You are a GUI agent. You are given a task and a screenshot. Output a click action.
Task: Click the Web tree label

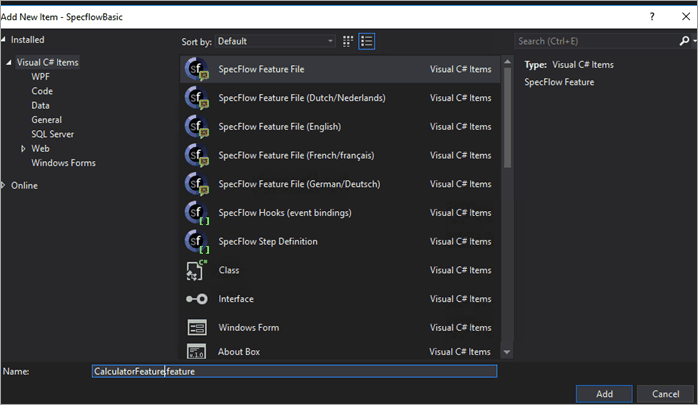(x=41, y=149)
